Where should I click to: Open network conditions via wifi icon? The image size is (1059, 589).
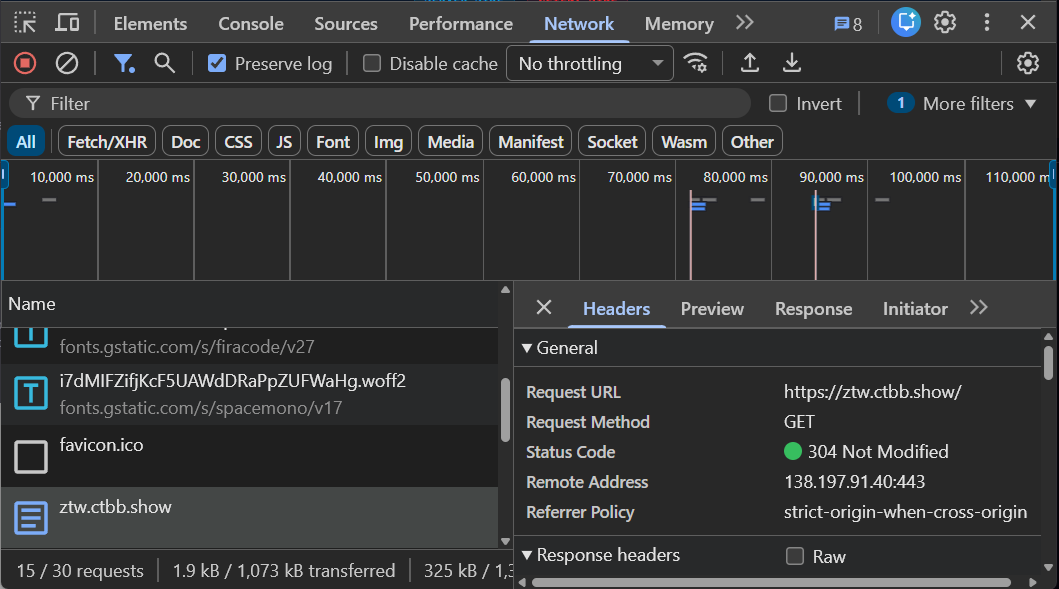click(x=697, y=63)
